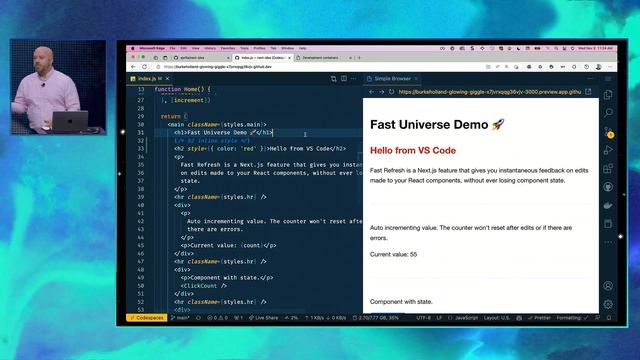Open the Search icon in activity bar
The image size is (640, 360).
608,113
